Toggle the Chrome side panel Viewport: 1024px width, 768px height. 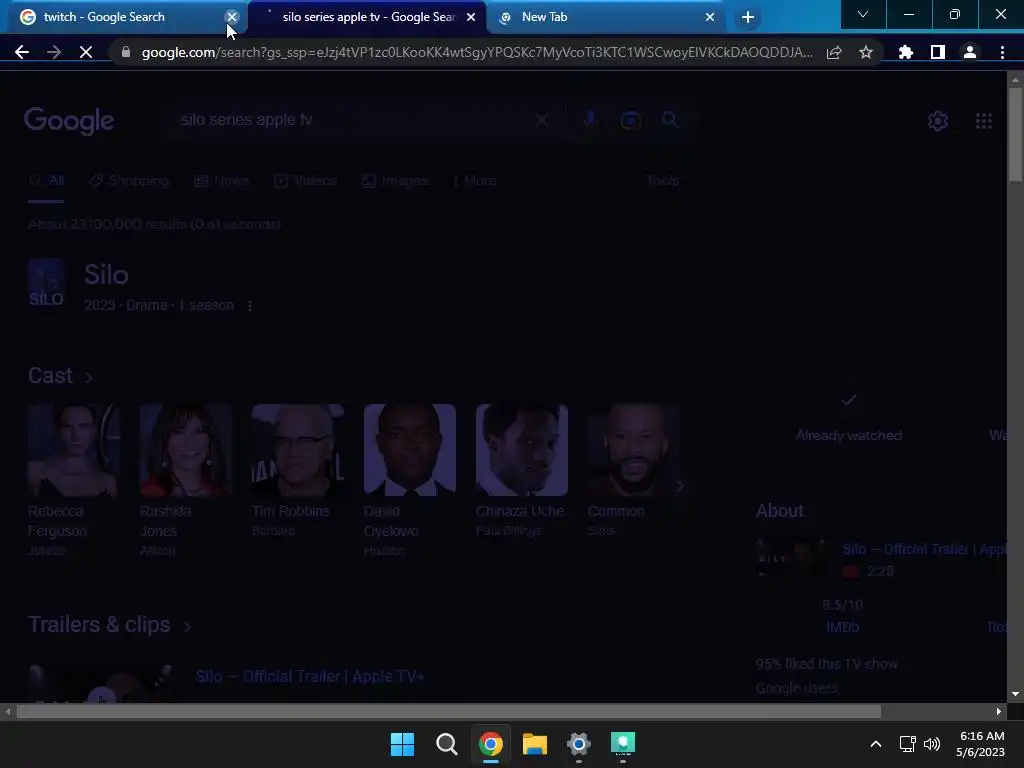pyautogui.click(x=938, y=52)
